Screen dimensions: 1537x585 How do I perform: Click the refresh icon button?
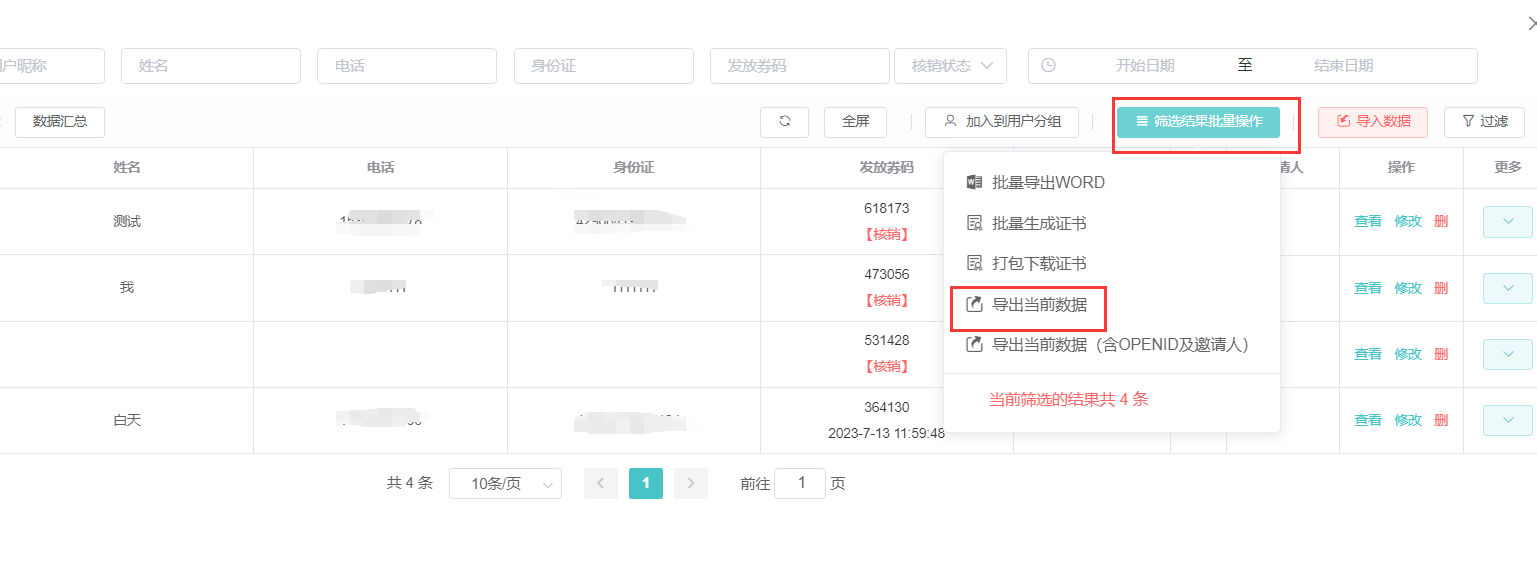[785, 122]
